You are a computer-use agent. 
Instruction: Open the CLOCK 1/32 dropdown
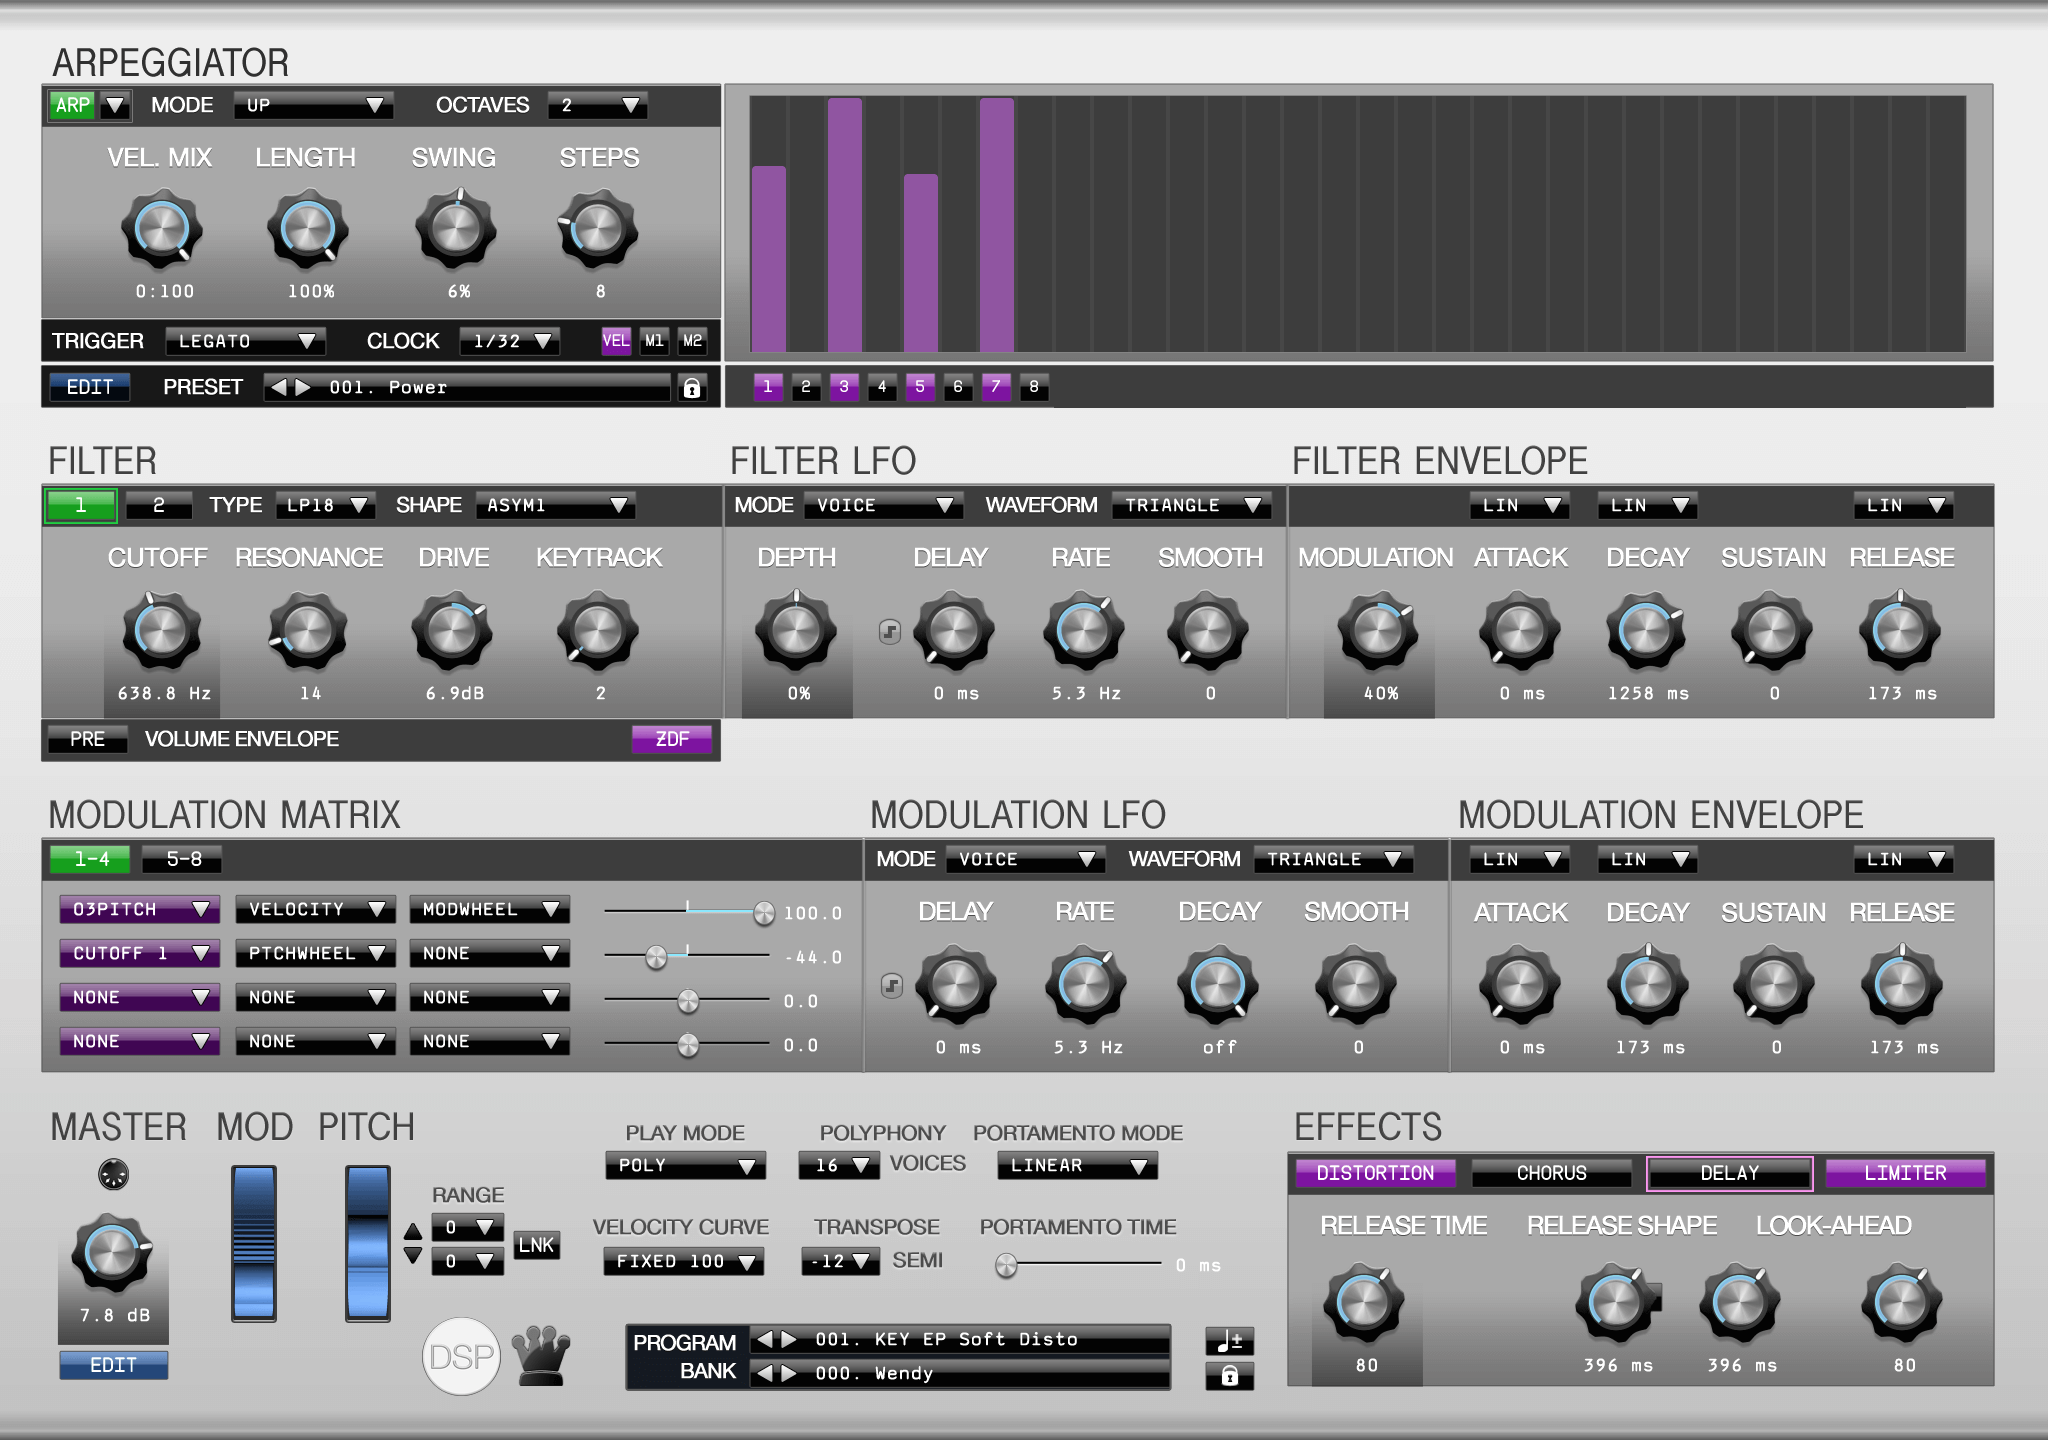click(x=510, y=341)
